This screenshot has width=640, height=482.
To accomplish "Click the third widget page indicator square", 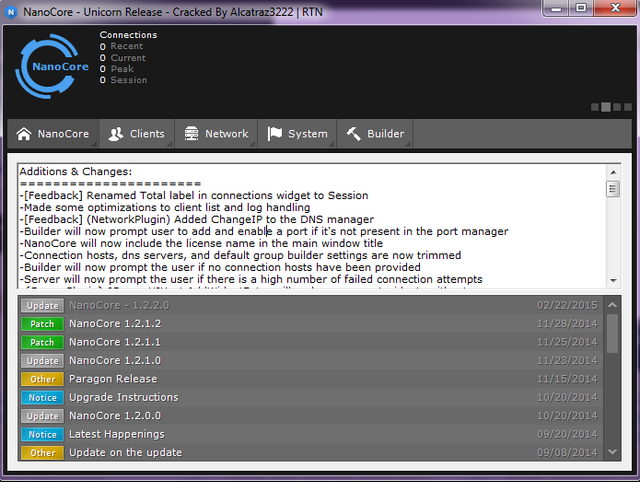I will 617,107.
